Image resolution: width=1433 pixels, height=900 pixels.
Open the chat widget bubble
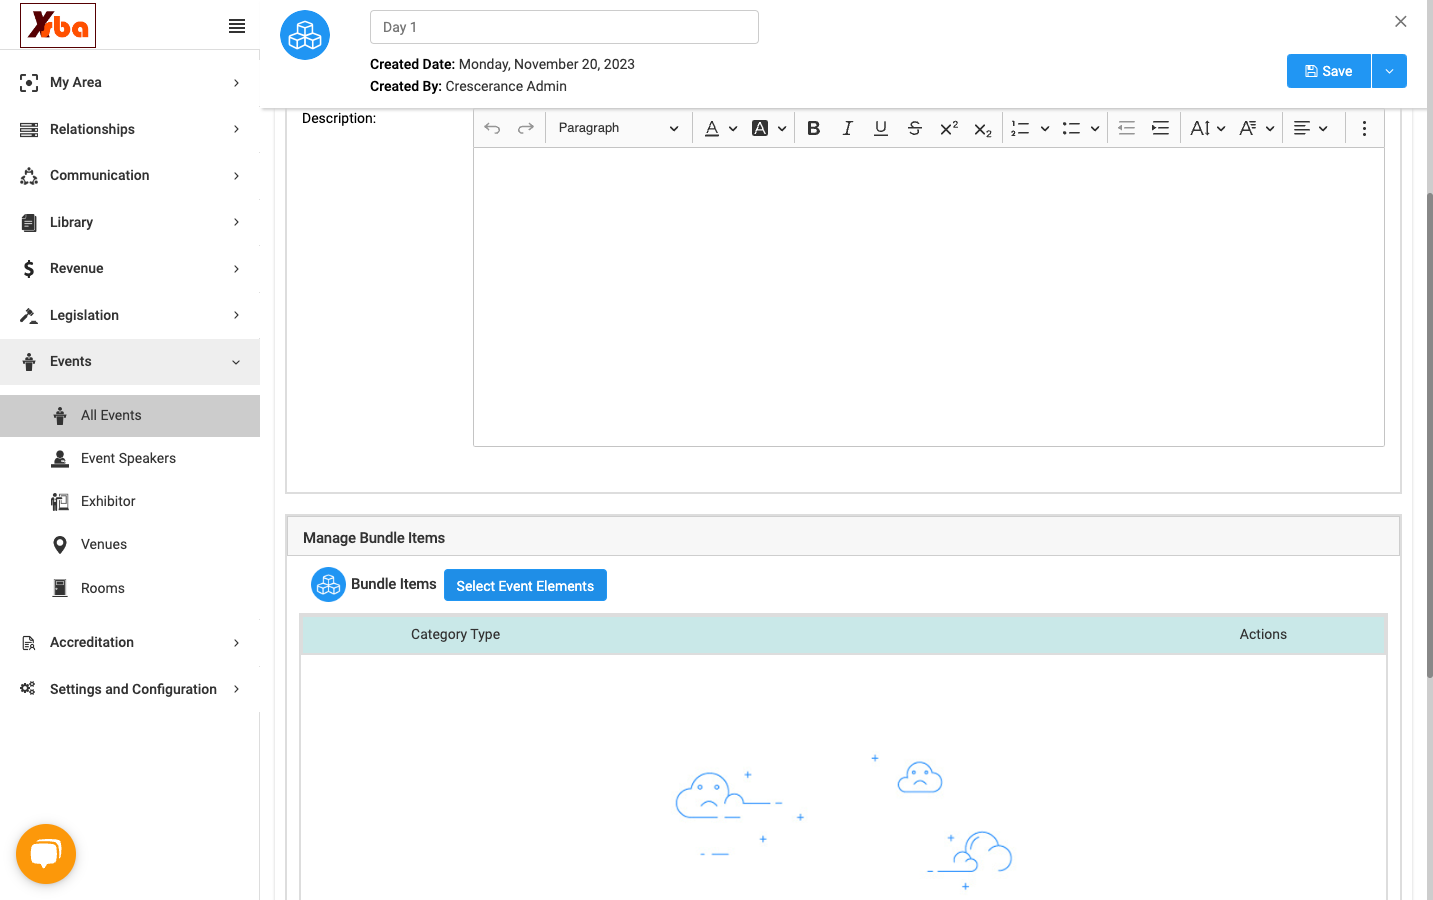pyautogui.click(x=46, y=854)
